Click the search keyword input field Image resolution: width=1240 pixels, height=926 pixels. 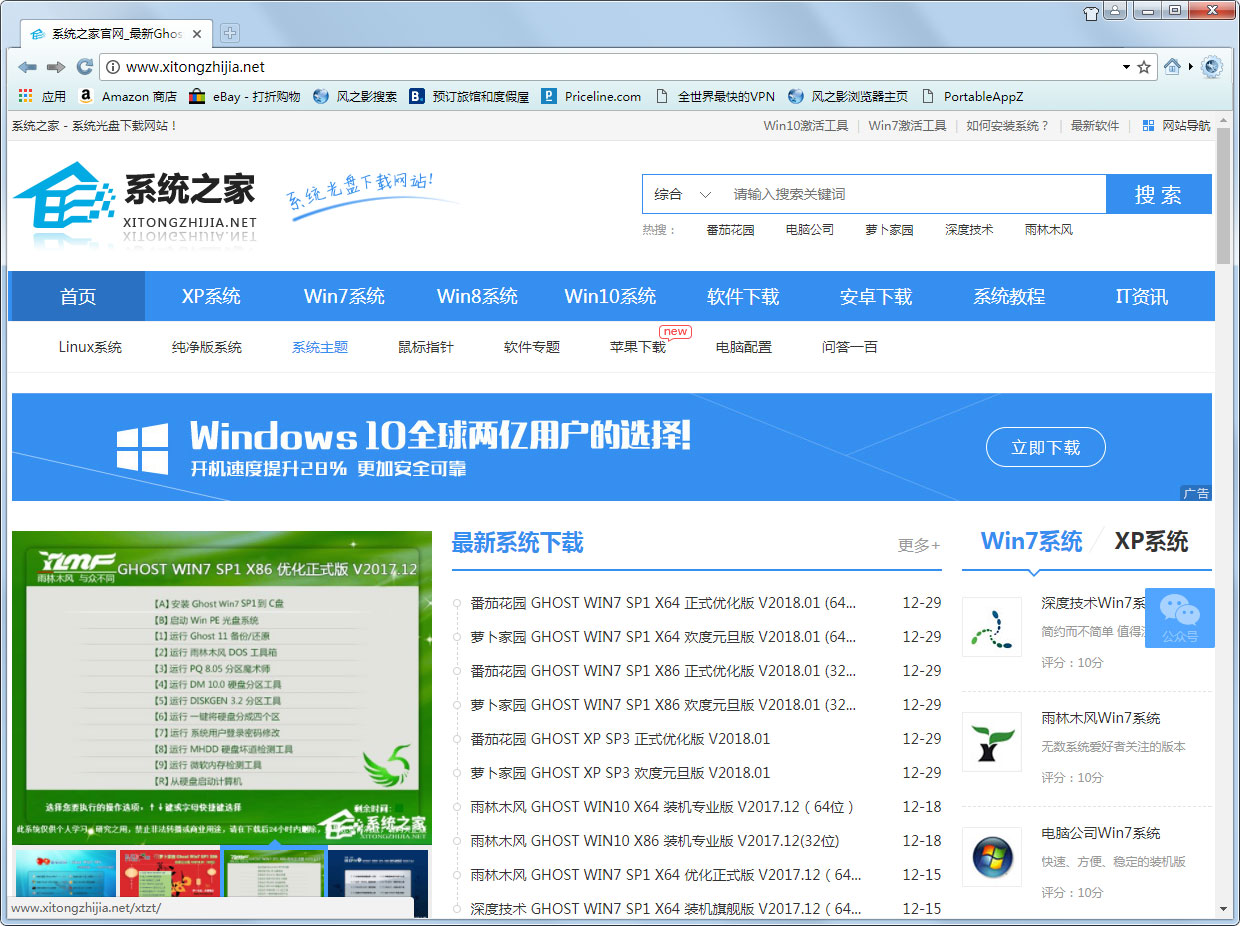coord(914,194)
